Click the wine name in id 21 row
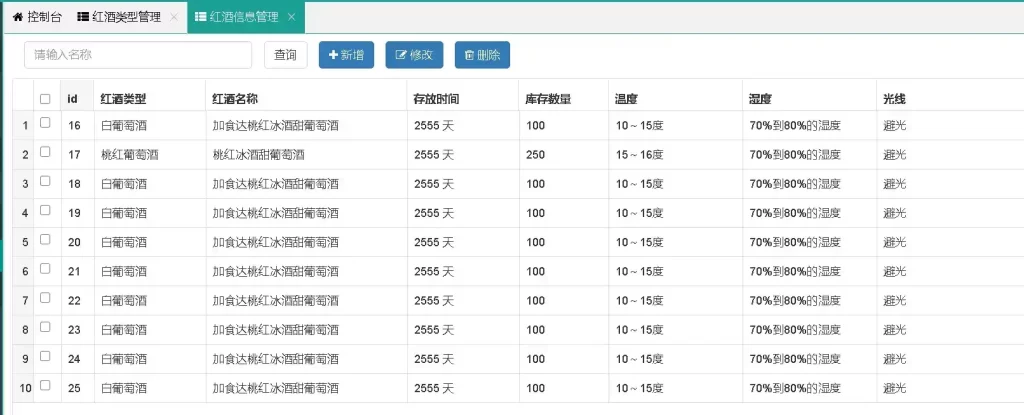This screenshot has height=415, width=1024. (276, 272)
